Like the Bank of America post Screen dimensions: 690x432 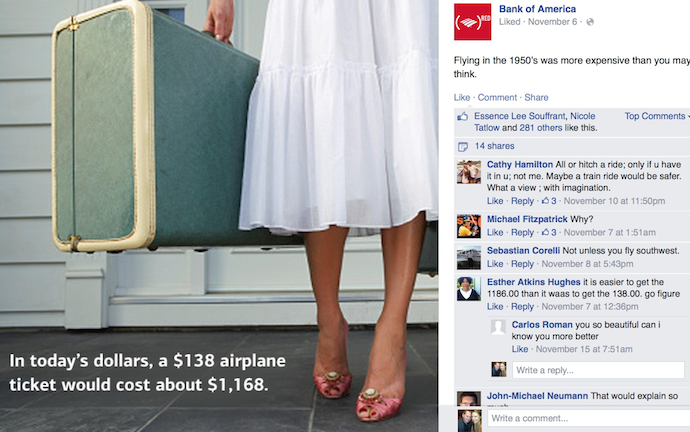462,98
